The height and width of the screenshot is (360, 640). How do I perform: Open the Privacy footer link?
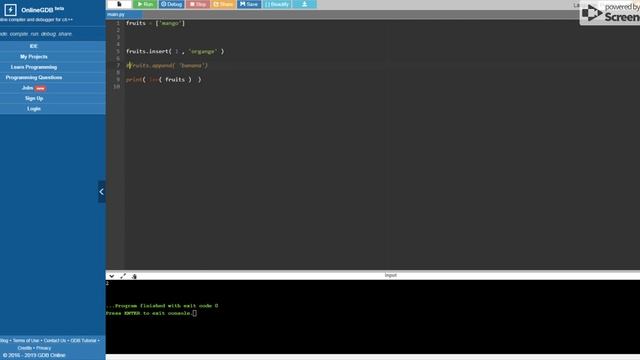43,348
